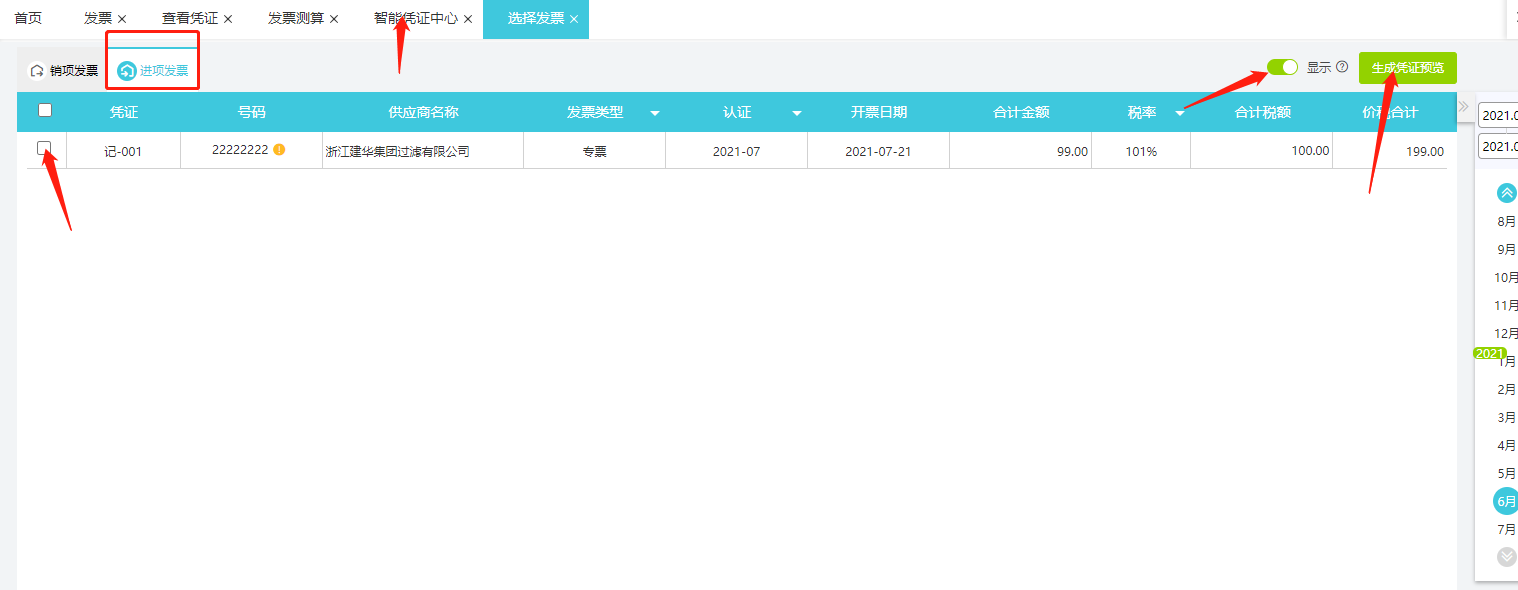Click the month list down-chevron circle
This screenshot has height=590, width=1518.
coord(1507,557)
